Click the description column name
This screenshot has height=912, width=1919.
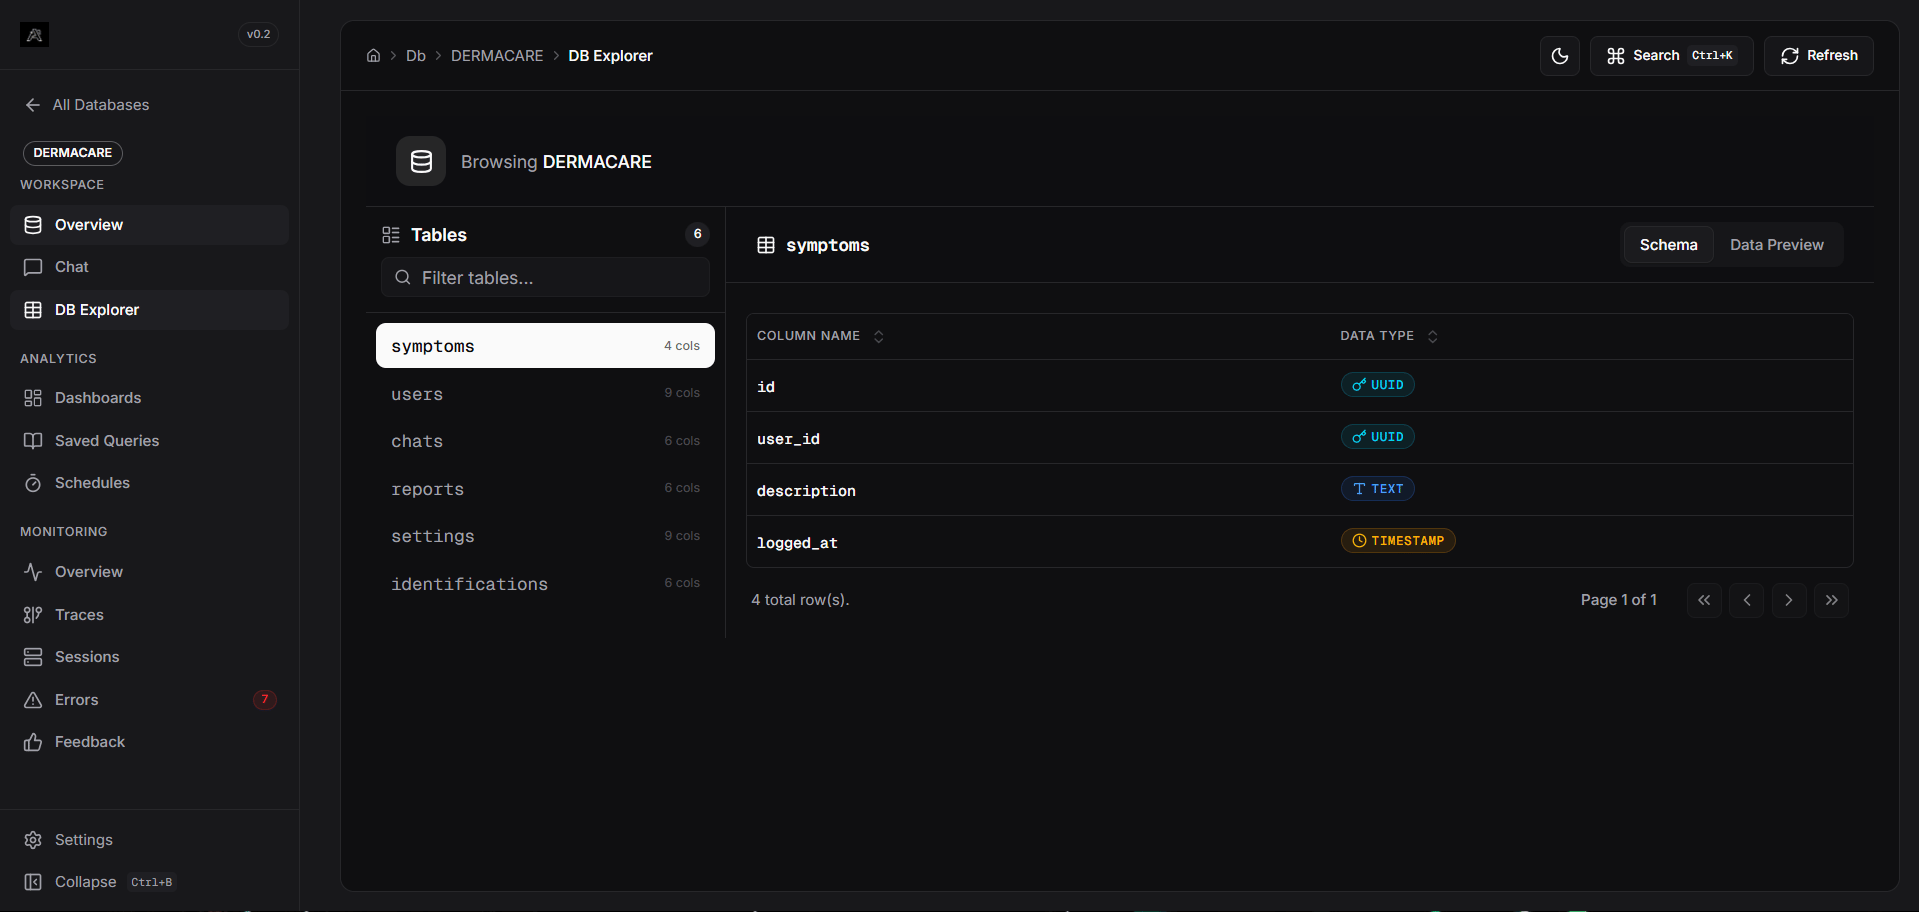[x=806, y=491]
